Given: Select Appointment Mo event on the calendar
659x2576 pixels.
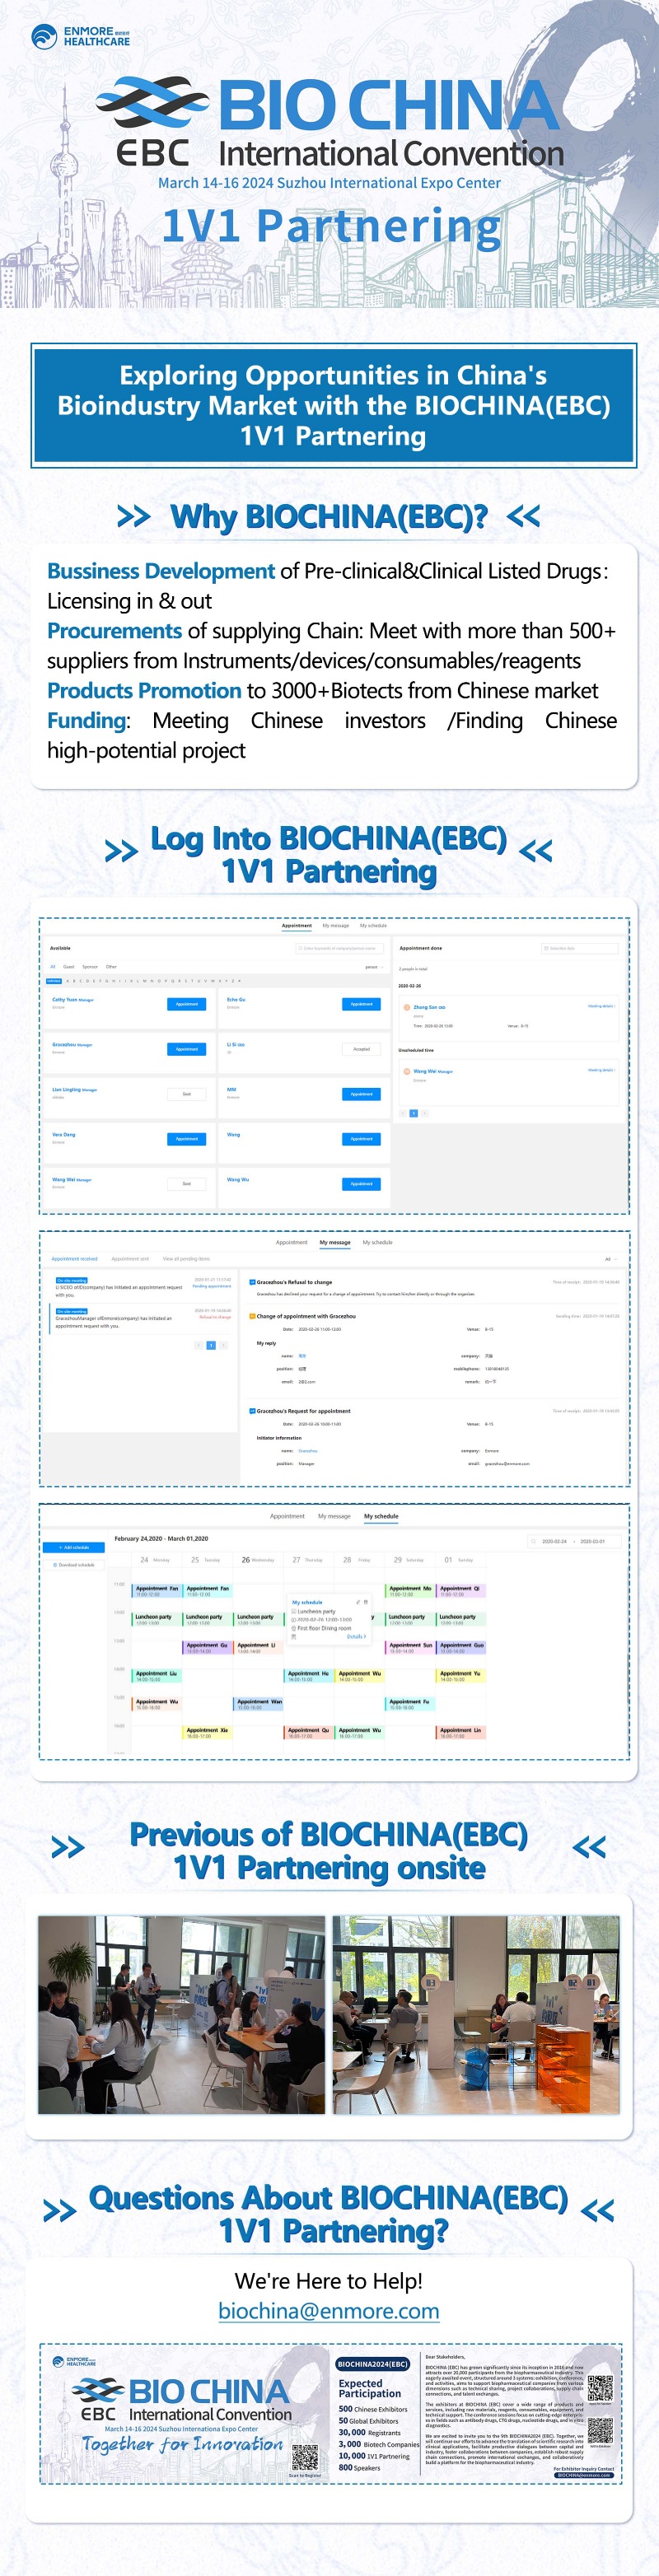Looking at the screenshot, I should (x=410, y=1590).
